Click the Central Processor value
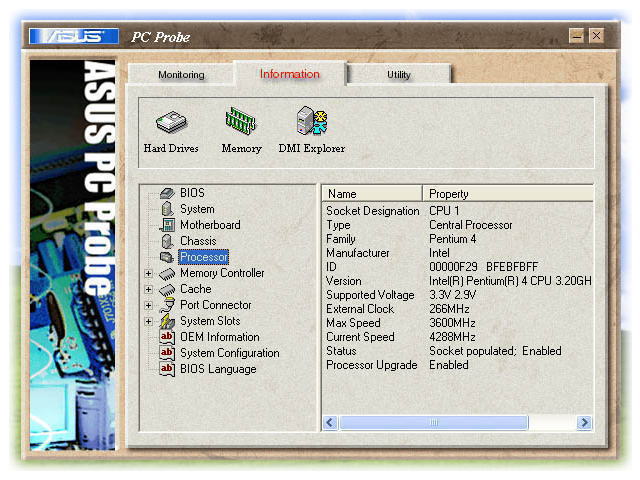The height and width of the screenshot is (480, 640). [471, 225]
